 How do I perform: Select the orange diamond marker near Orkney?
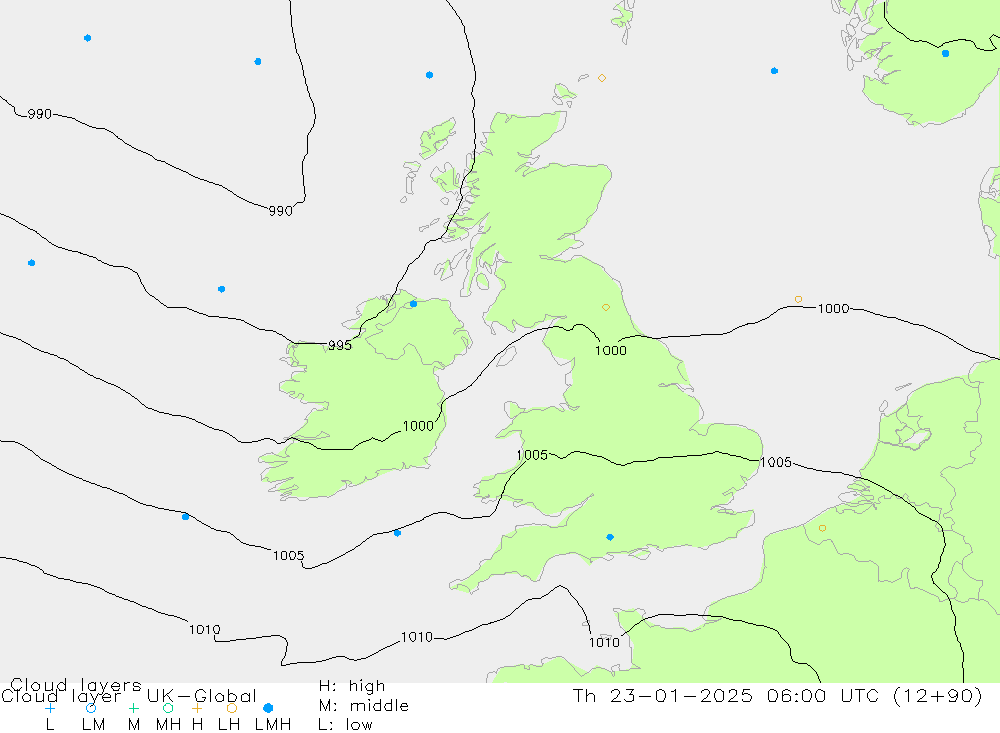point(601,78)
